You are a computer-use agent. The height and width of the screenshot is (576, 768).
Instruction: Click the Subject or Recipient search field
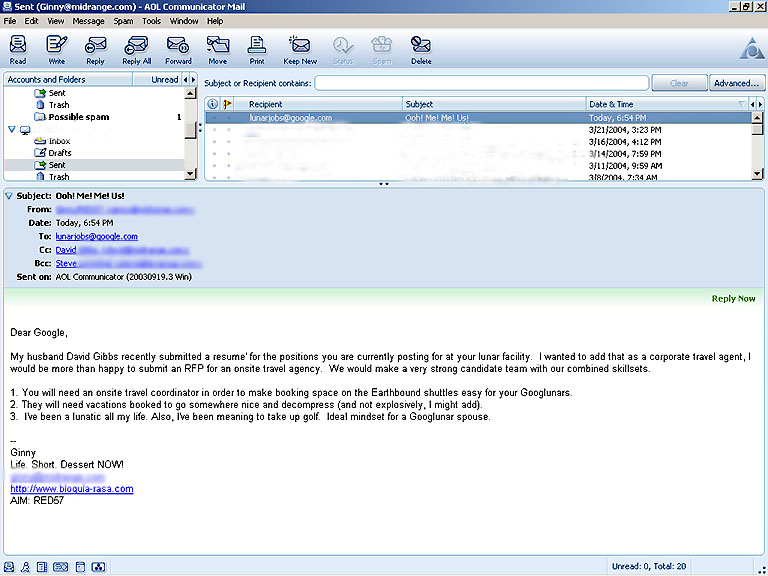pyautogui.click(x=481, y=83)
